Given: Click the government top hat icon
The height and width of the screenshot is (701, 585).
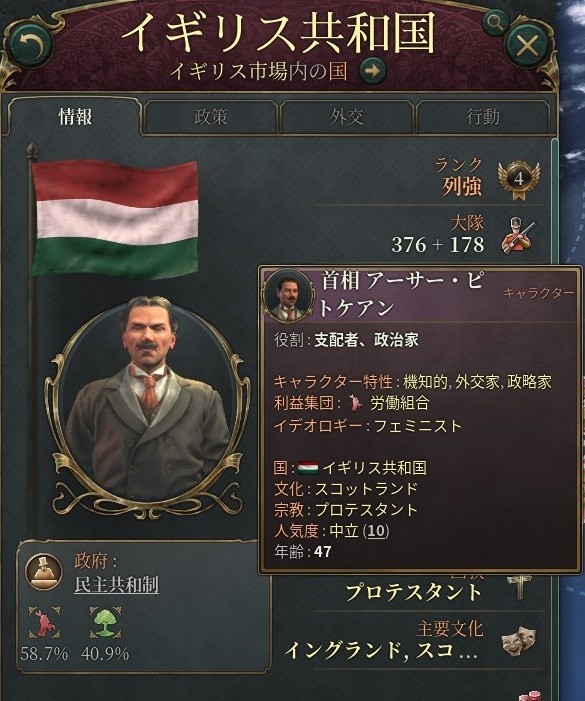Looking at the screenshot, I should (43, 572).
